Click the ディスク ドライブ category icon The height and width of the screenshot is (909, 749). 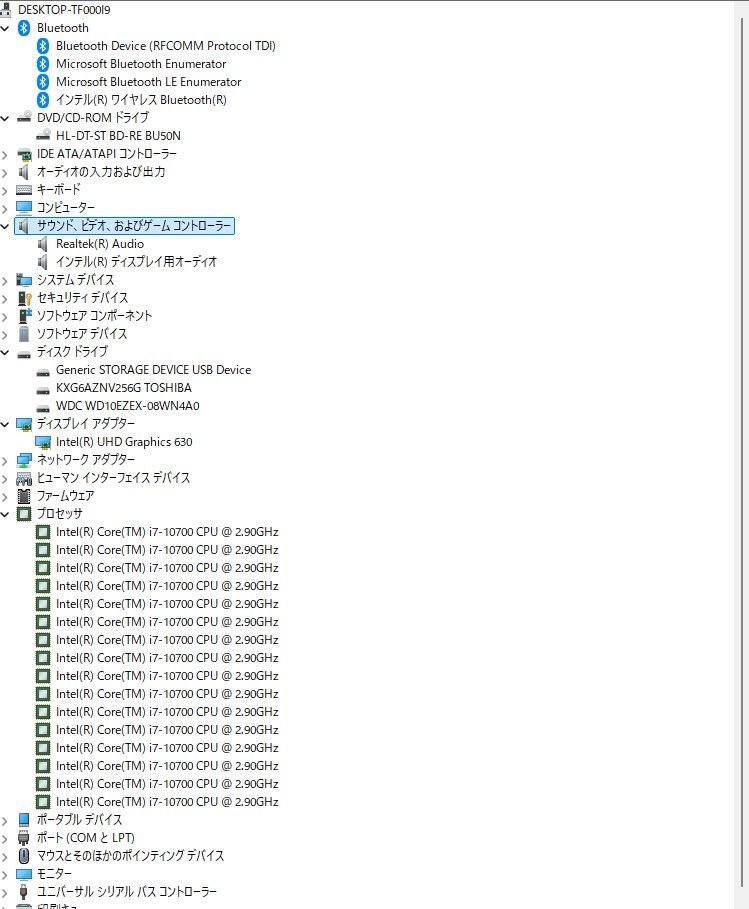pos(24,353)
